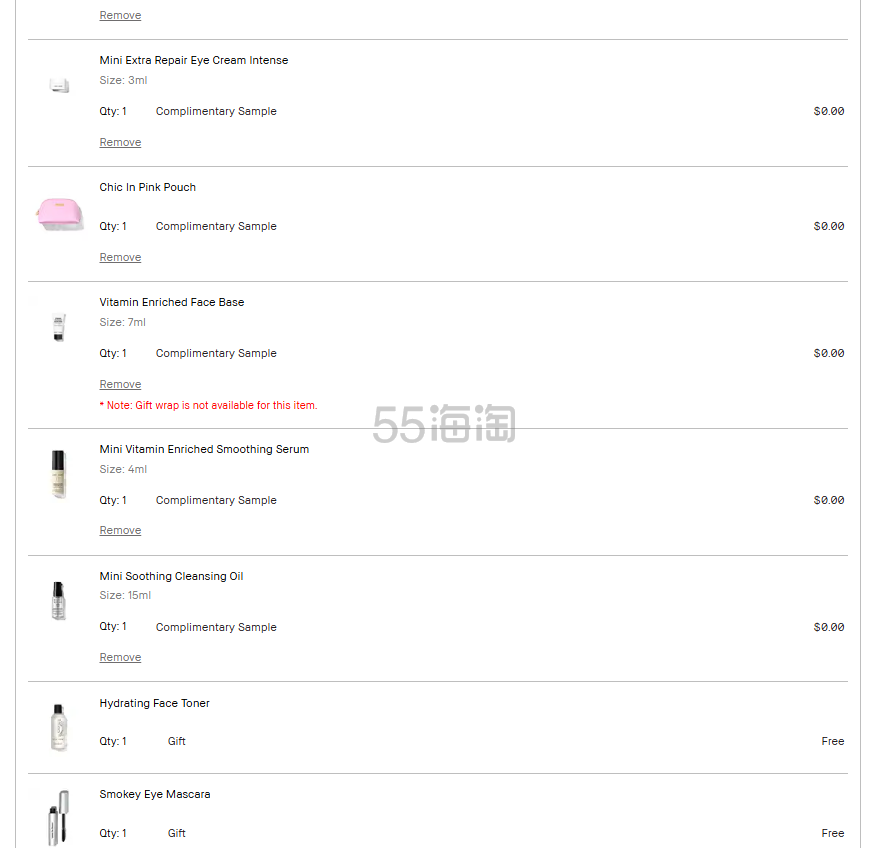Remove Mini Vitamin Enriched Smoothing Serum
The height and width of the screenshot is (848, 888).
120,531
